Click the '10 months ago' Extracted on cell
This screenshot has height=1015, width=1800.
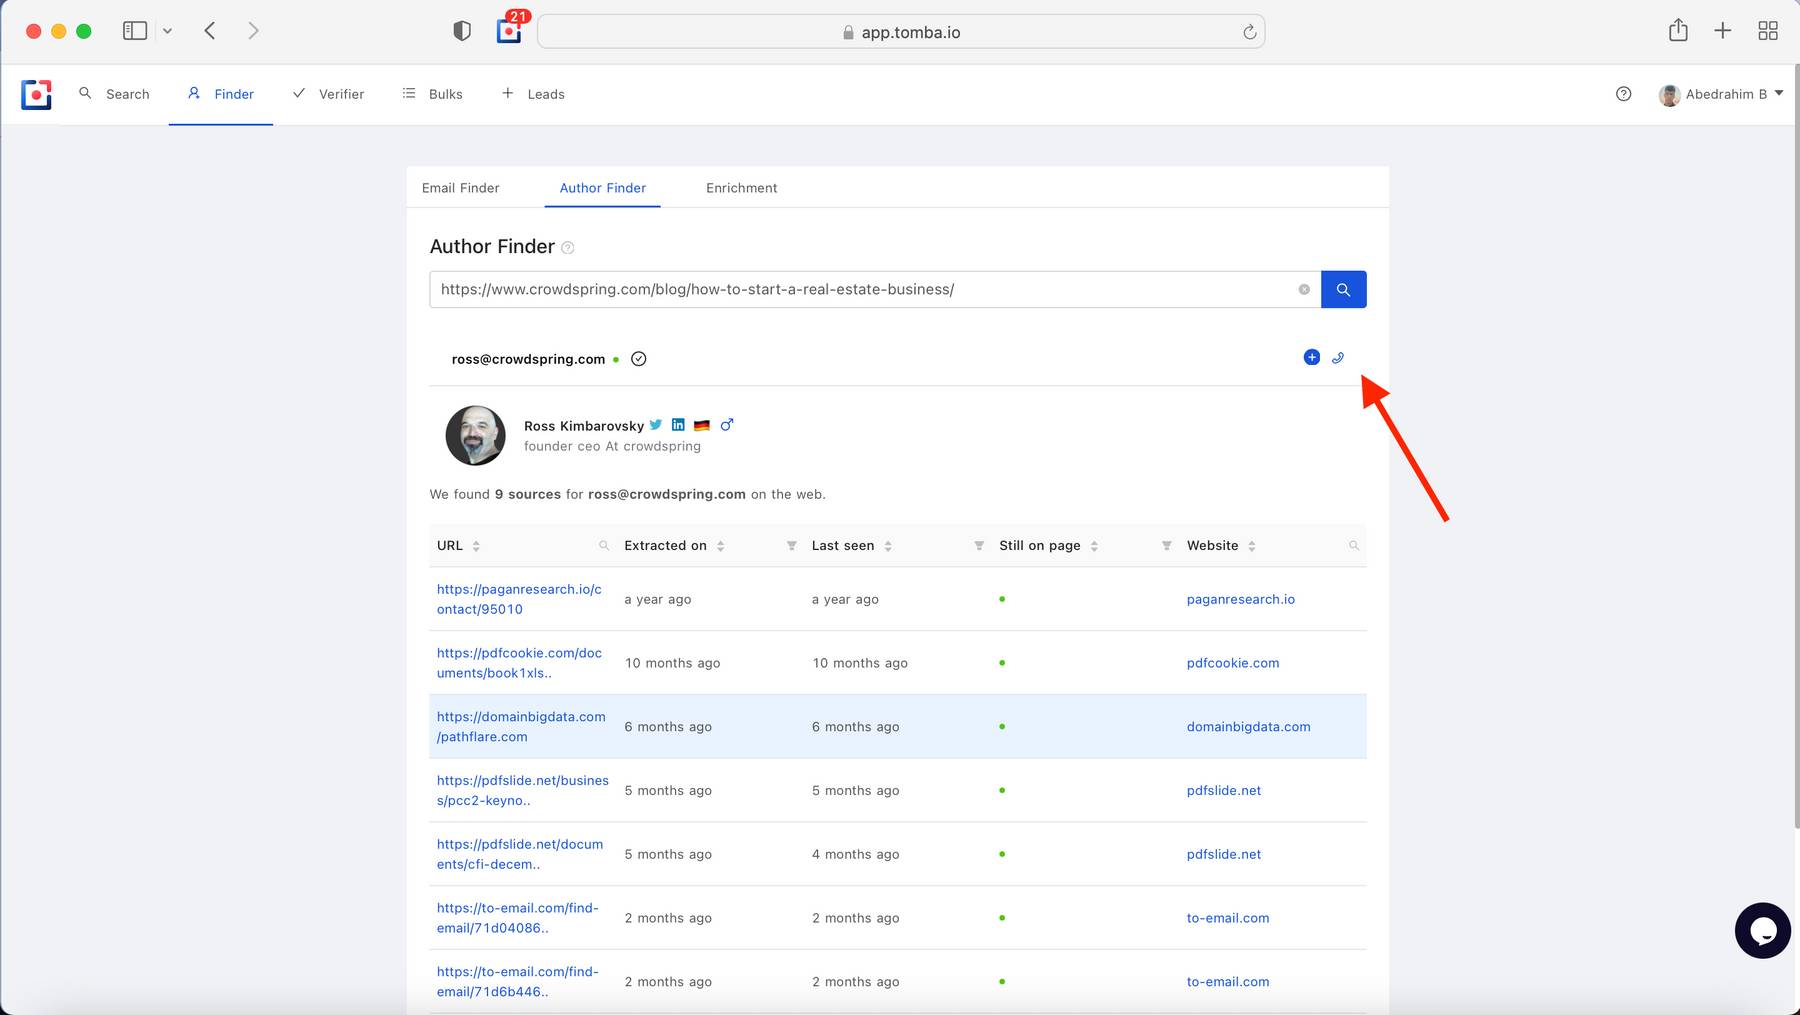tap(672, 663)
